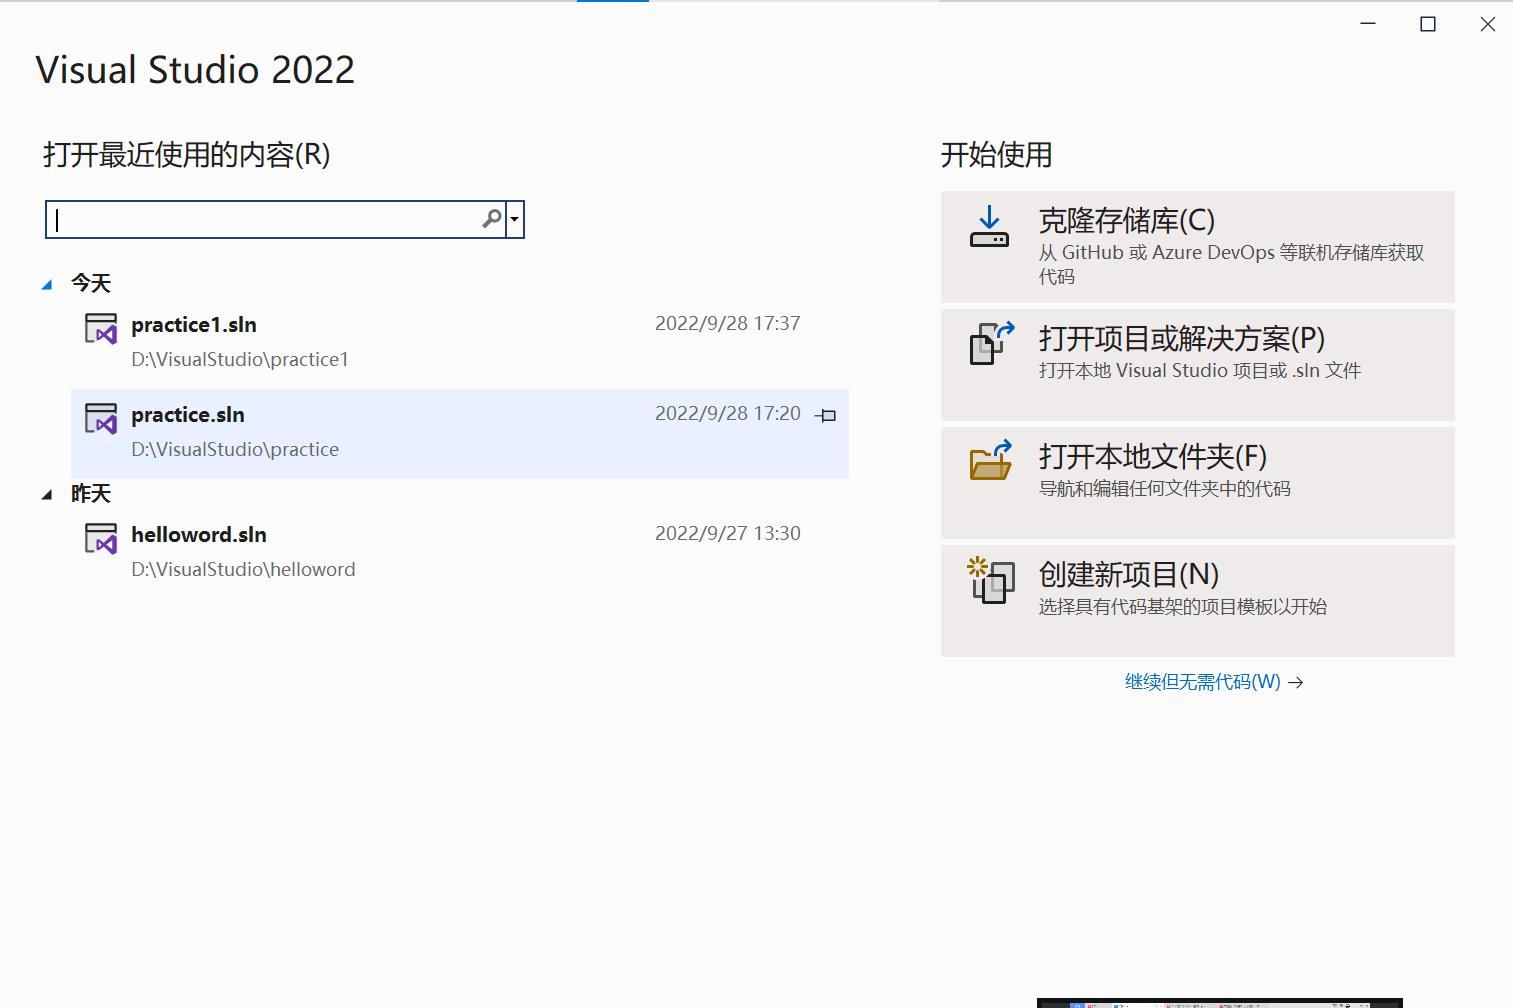Click the open local folder icon
The height and width of the screenshot is (1008, 1513).
(x=991, y=460)
